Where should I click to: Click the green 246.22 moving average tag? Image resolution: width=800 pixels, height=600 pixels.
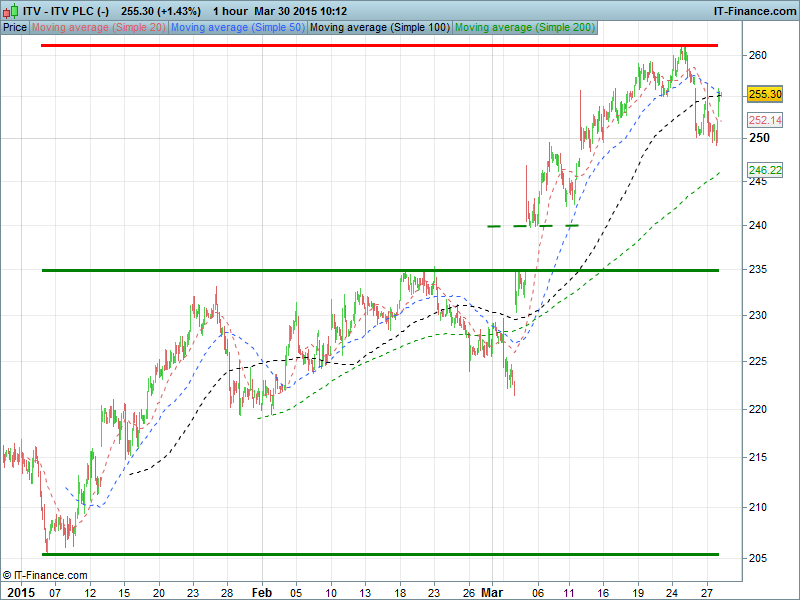tap(764, 171)
